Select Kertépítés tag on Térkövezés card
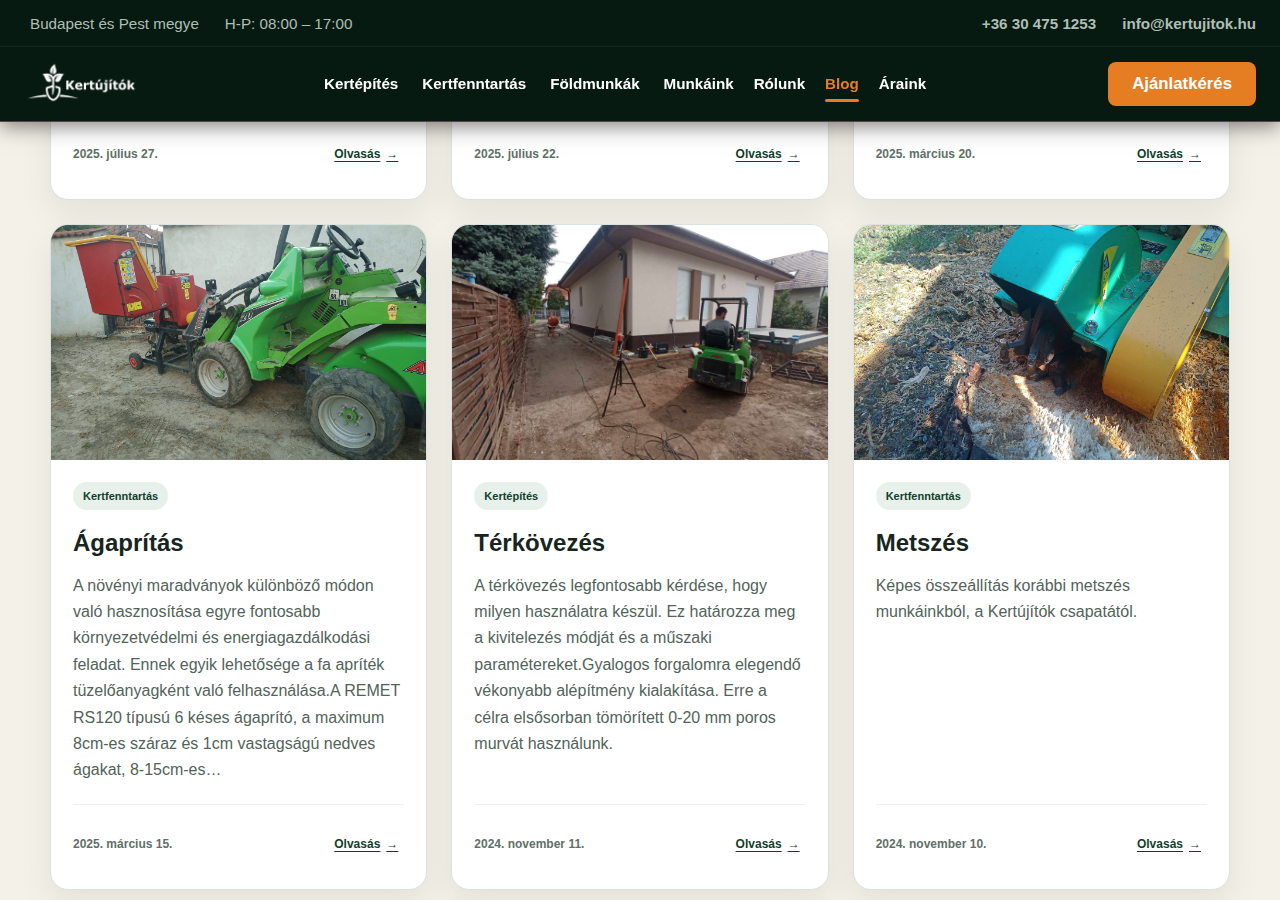 [511, 496]
